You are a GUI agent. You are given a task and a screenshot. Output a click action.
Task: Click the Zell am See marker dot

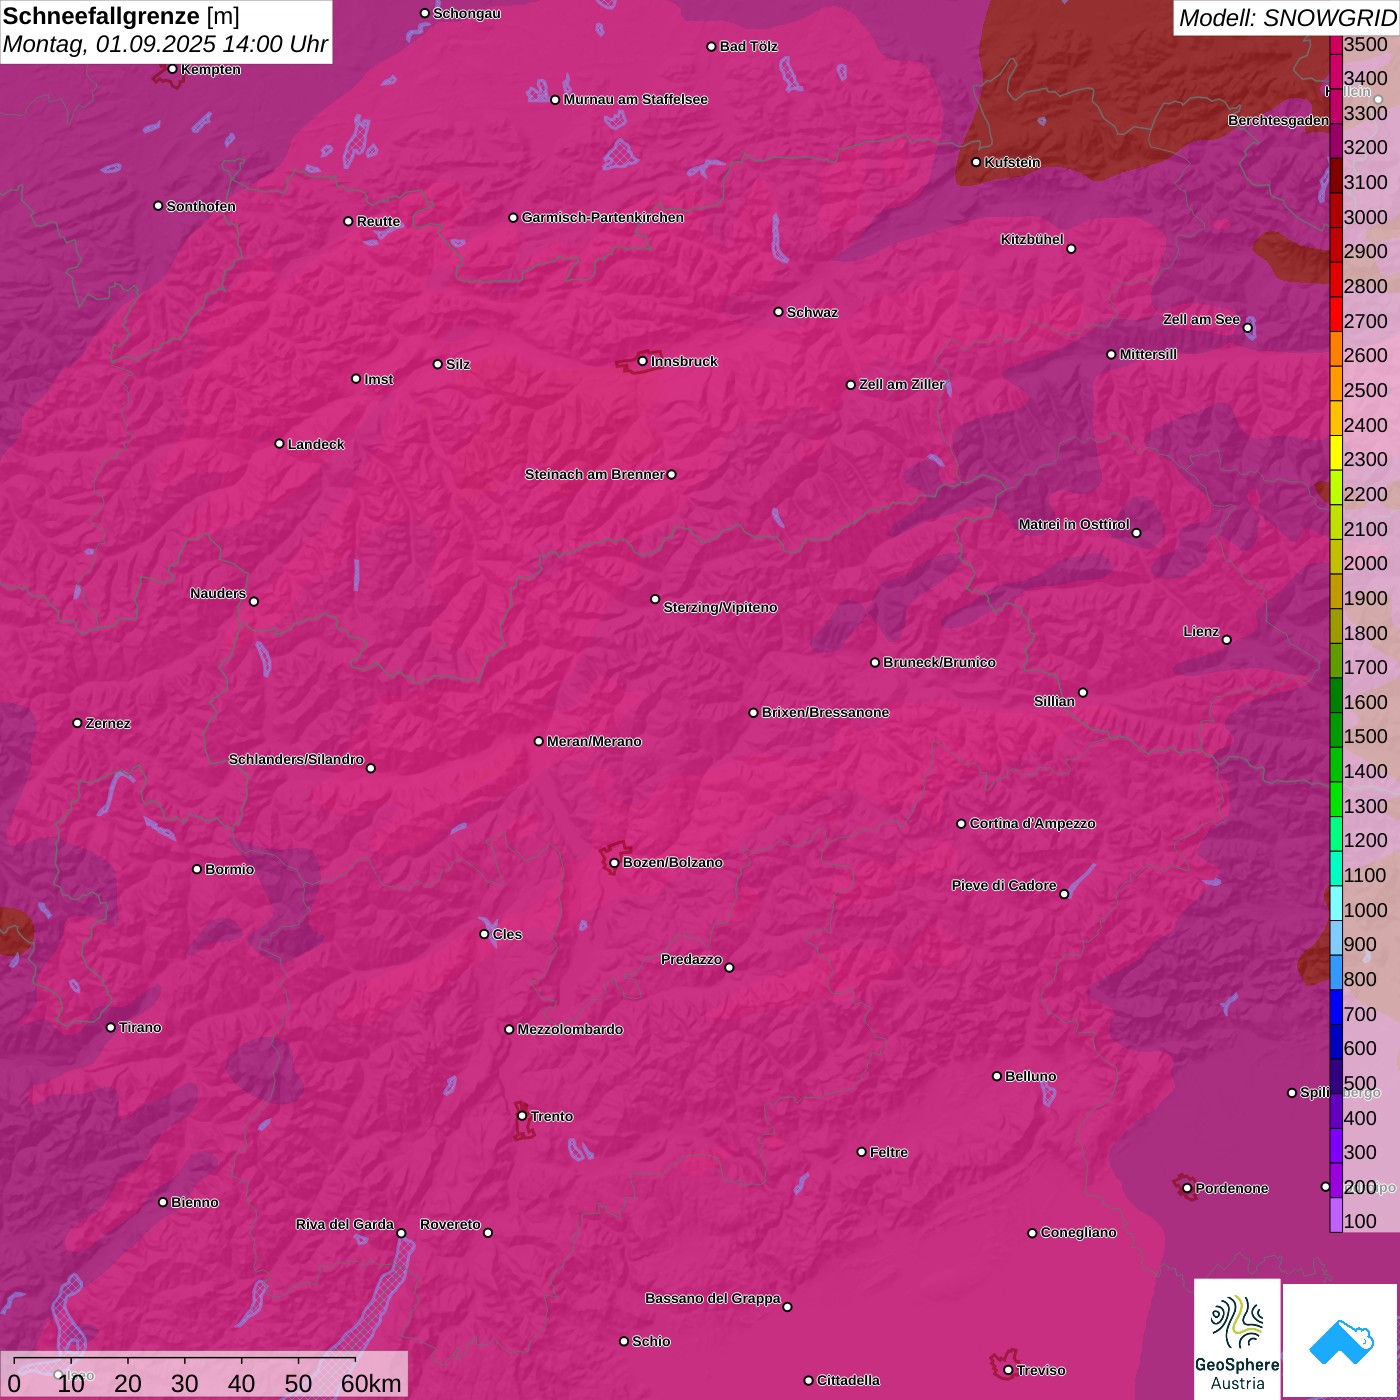coord(1247,328)
